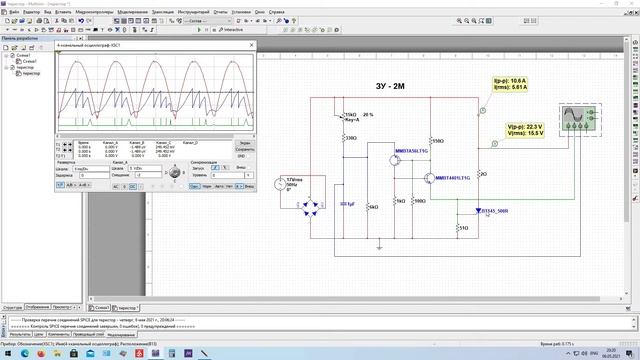Switch to the Схема1 document tab

[x=99, y=308]
